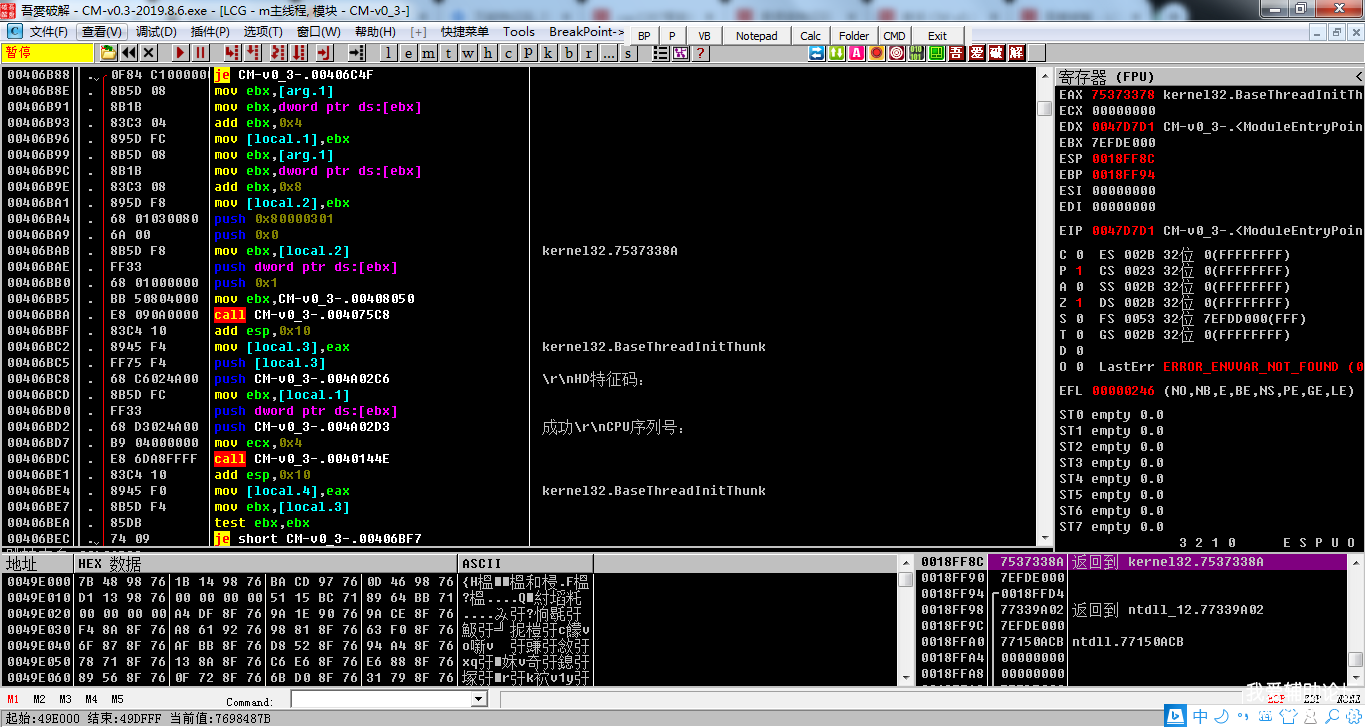Viewport: 1365px width, 727px height.
Task: Pause execution with the red pause icon
Action: click(x=201, y=53)
